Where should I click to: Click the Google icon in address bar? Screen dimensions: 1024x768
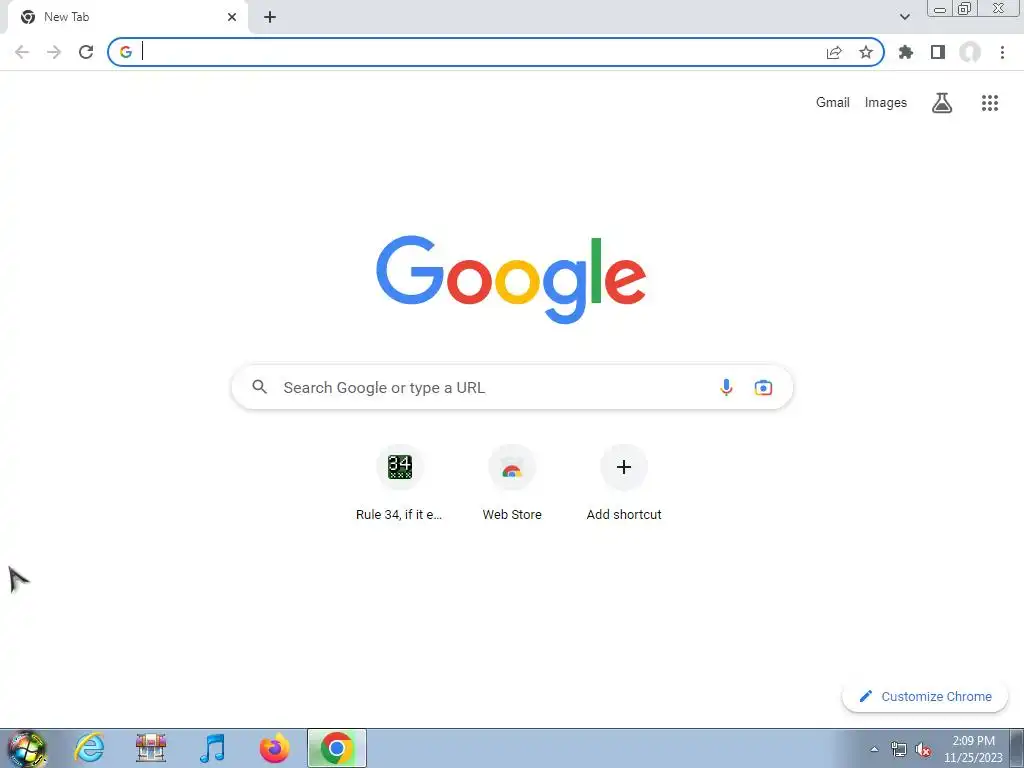click(126, 52)
